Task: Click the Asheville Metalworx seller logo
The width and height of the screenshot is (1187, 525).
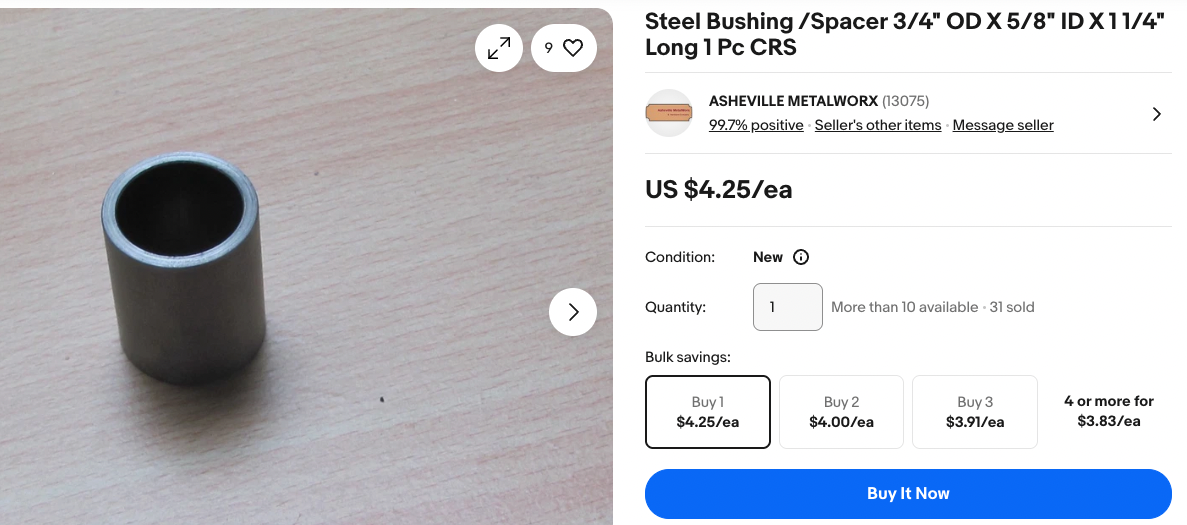Action: [669, 113]
